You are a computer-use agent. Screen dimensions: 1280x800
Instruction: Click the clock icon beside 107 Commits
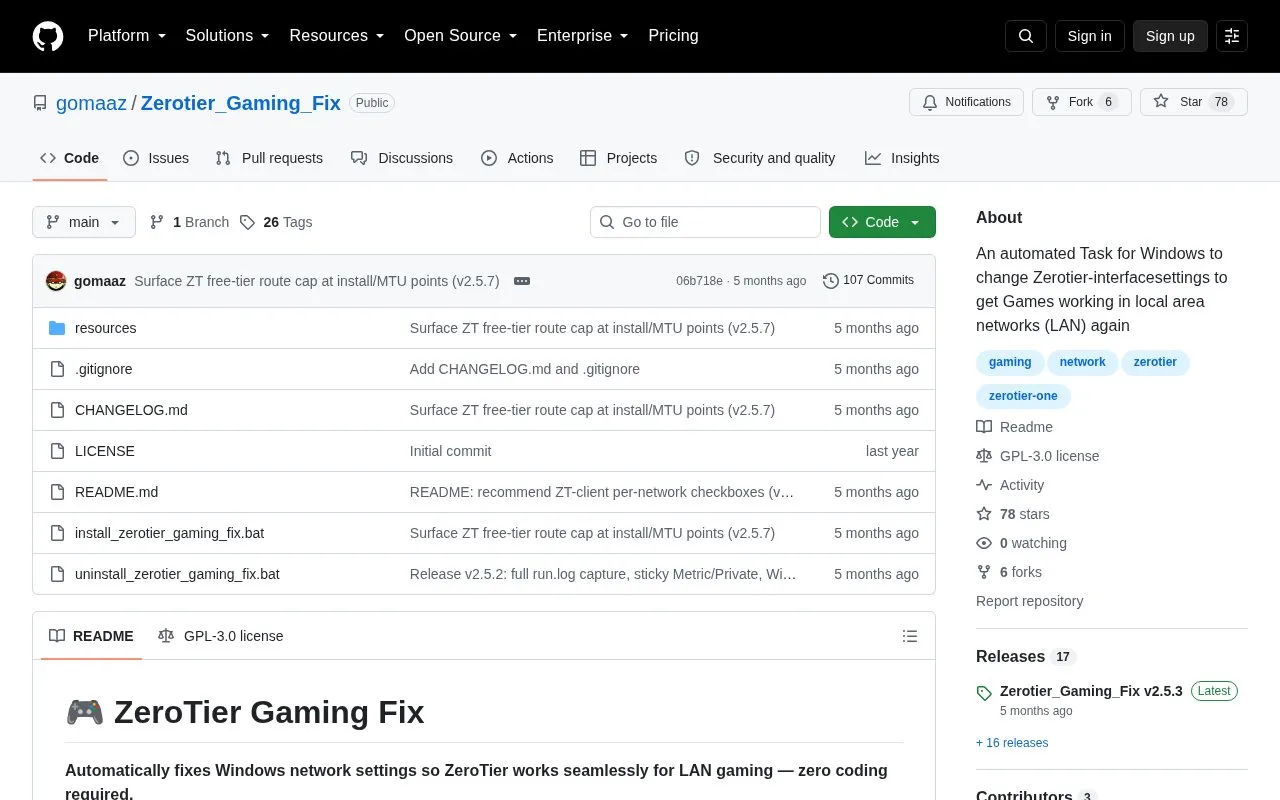(x=831, y=281)
